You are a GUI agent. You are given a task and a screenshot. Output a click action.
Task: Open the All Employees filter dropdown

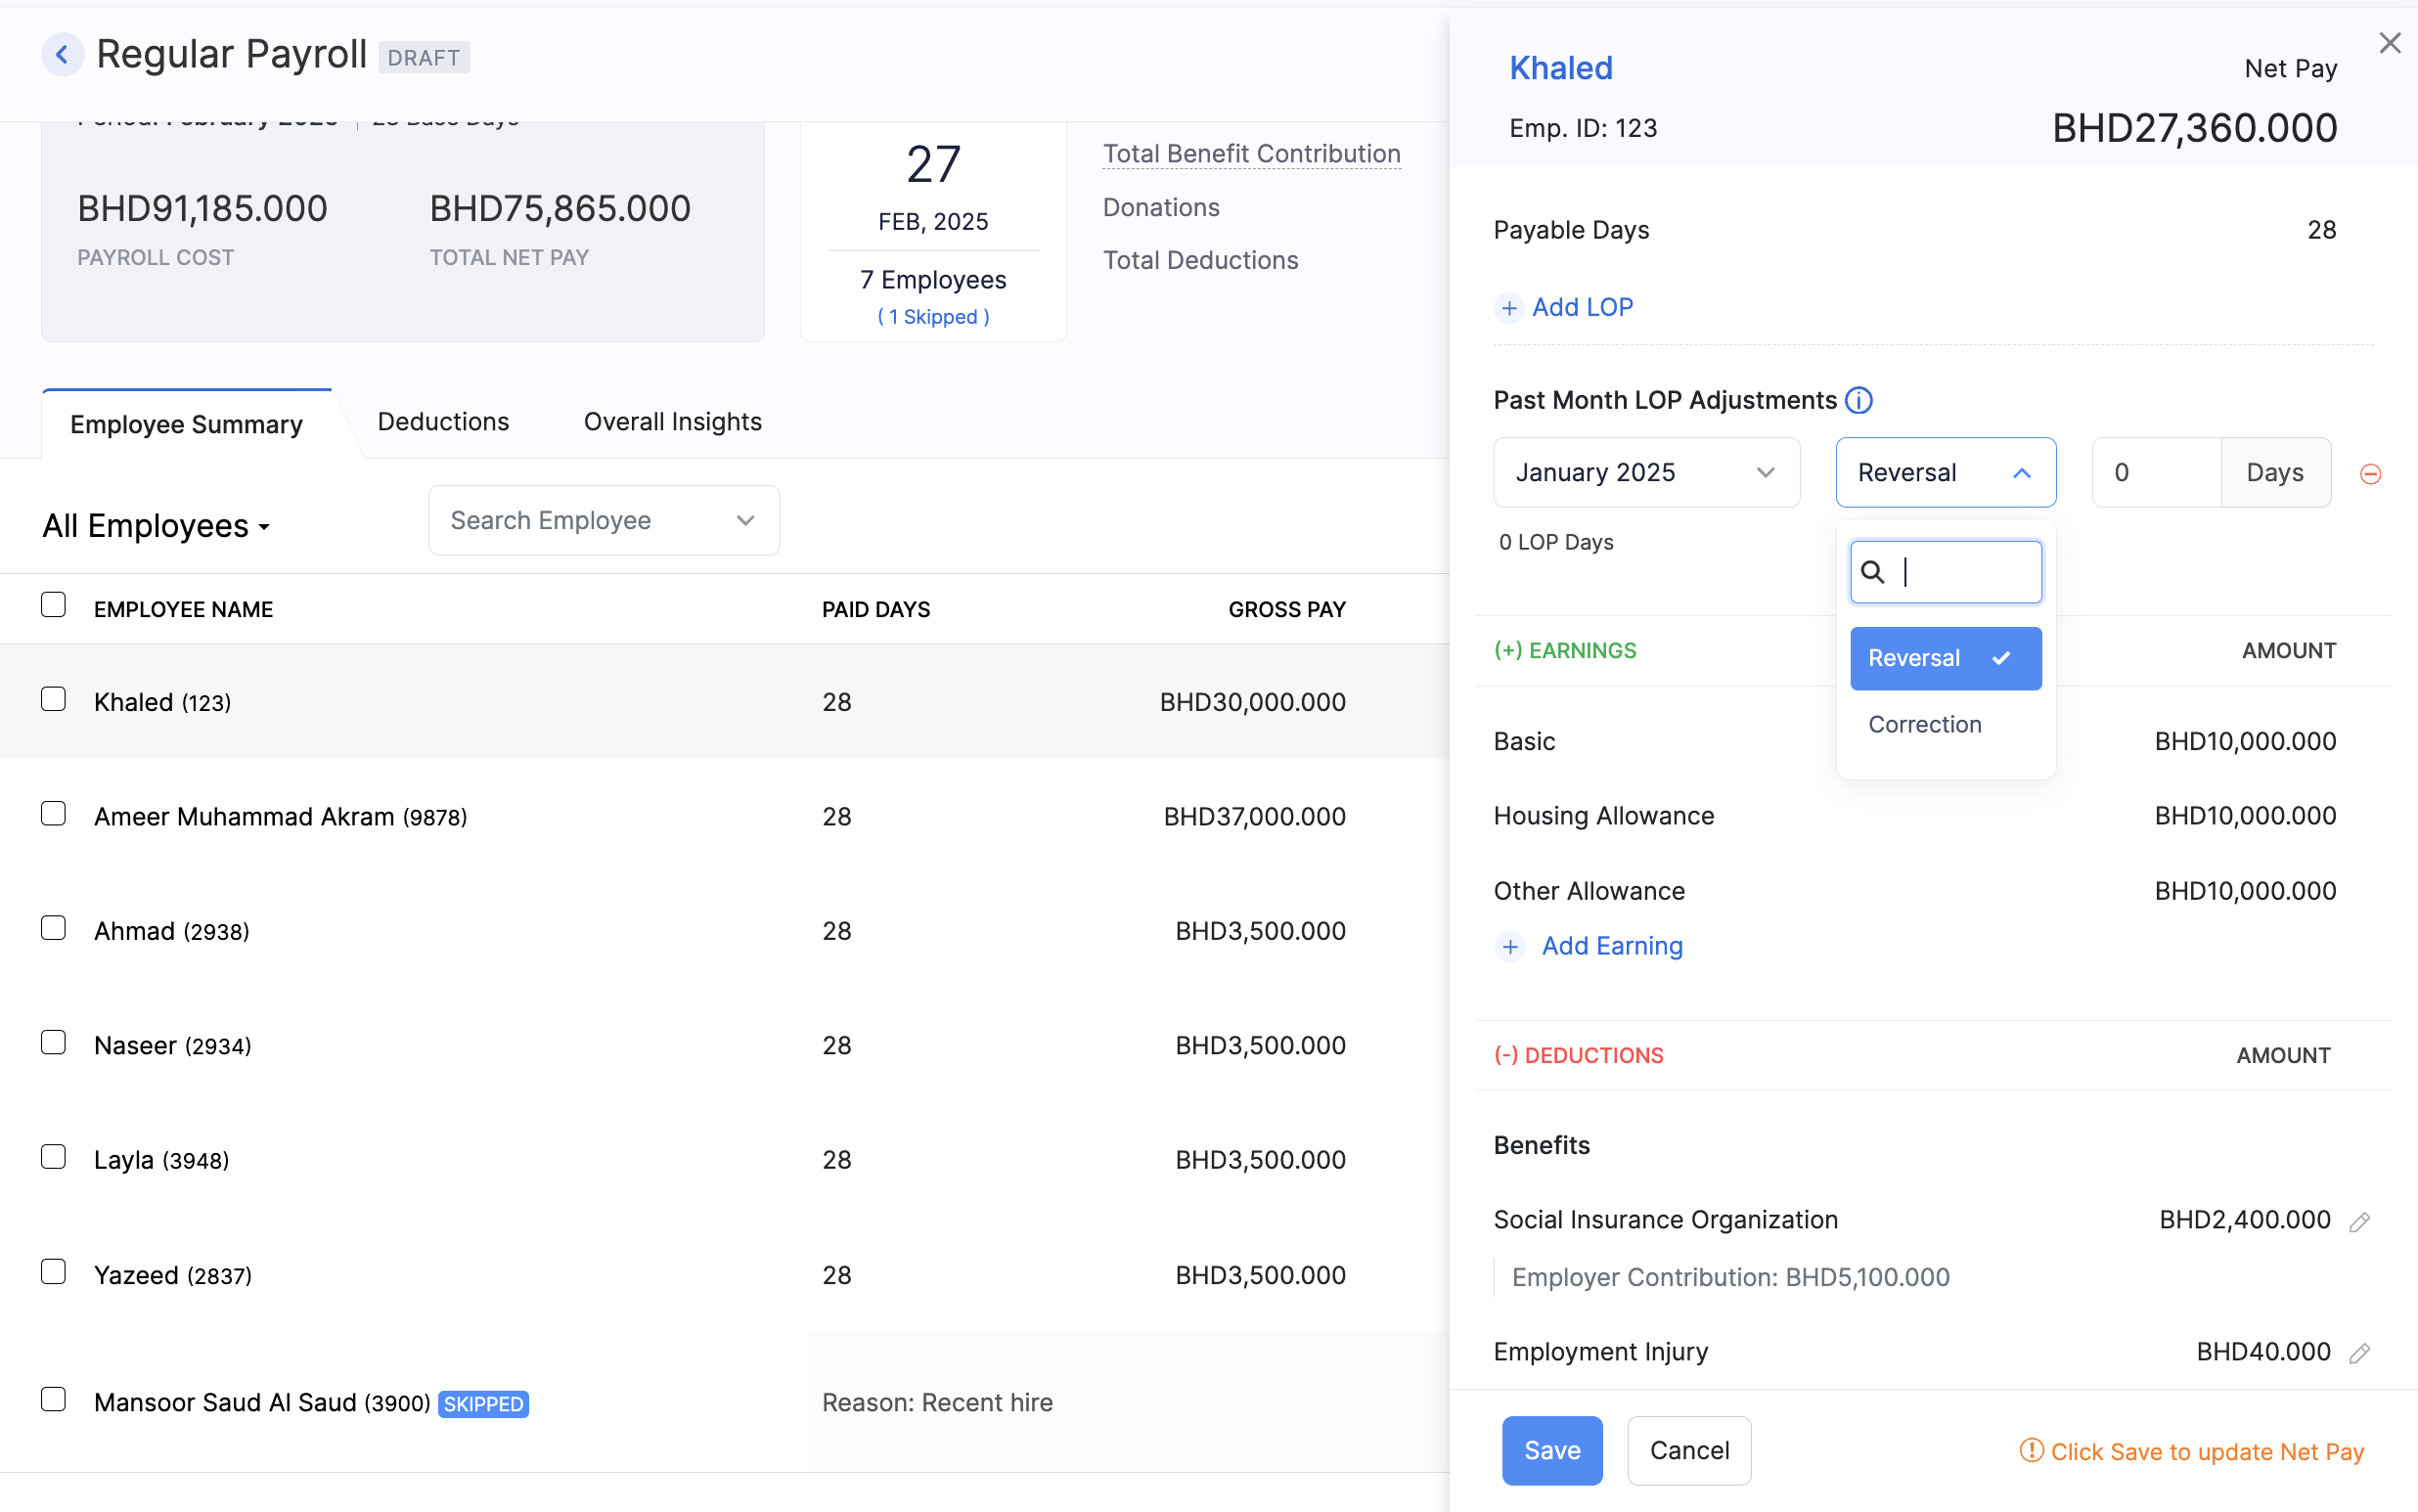pos(156,525)
